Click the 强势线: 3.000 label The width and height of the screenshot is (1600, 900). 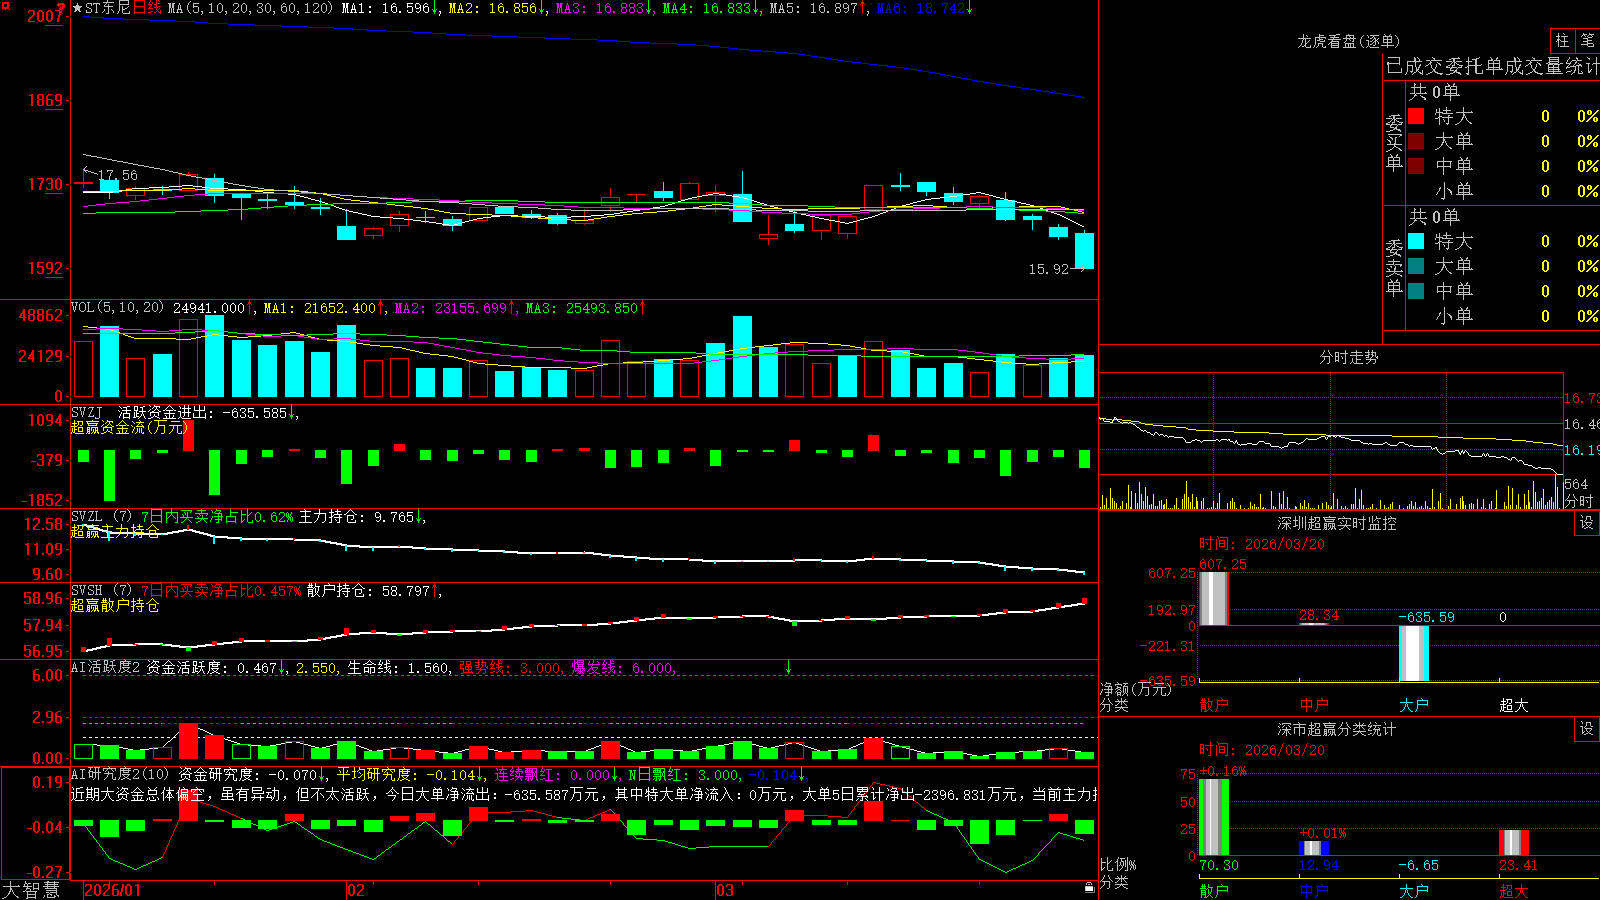tap(510, 667)
